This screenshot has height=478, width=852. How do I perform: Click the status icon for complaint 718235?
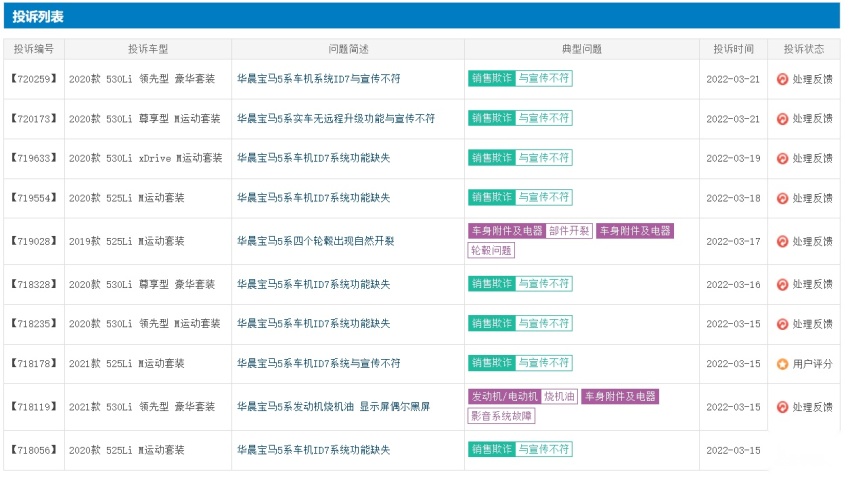[x=782, y=324]
